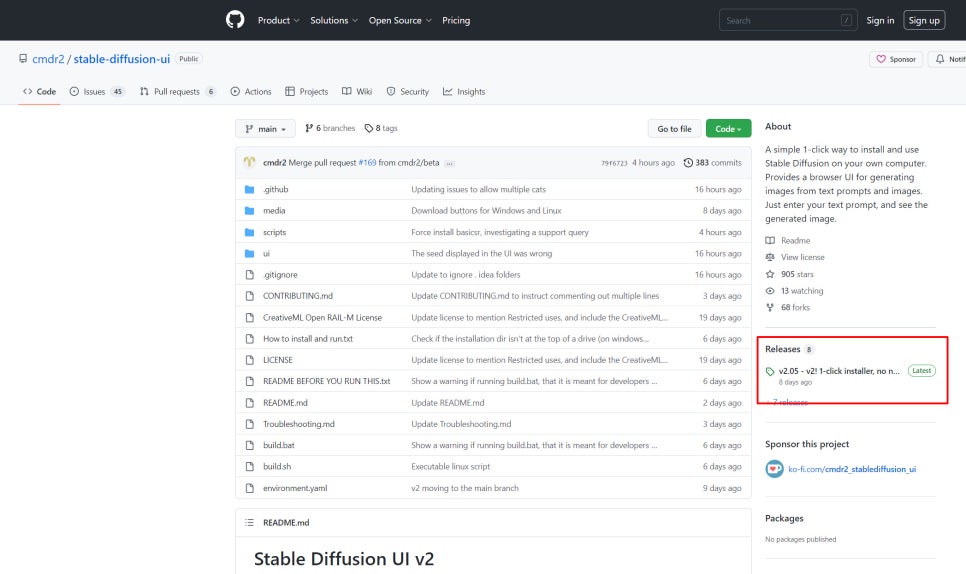966x574 pixels.
Task: Click the Sponsor heart button
Action: click(896, 59)
